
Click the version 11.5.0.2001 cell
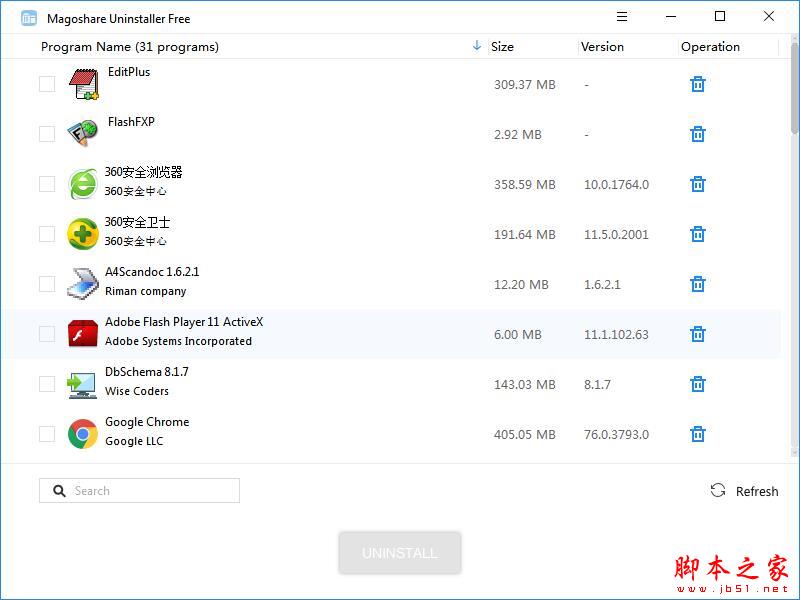[616, 235]
